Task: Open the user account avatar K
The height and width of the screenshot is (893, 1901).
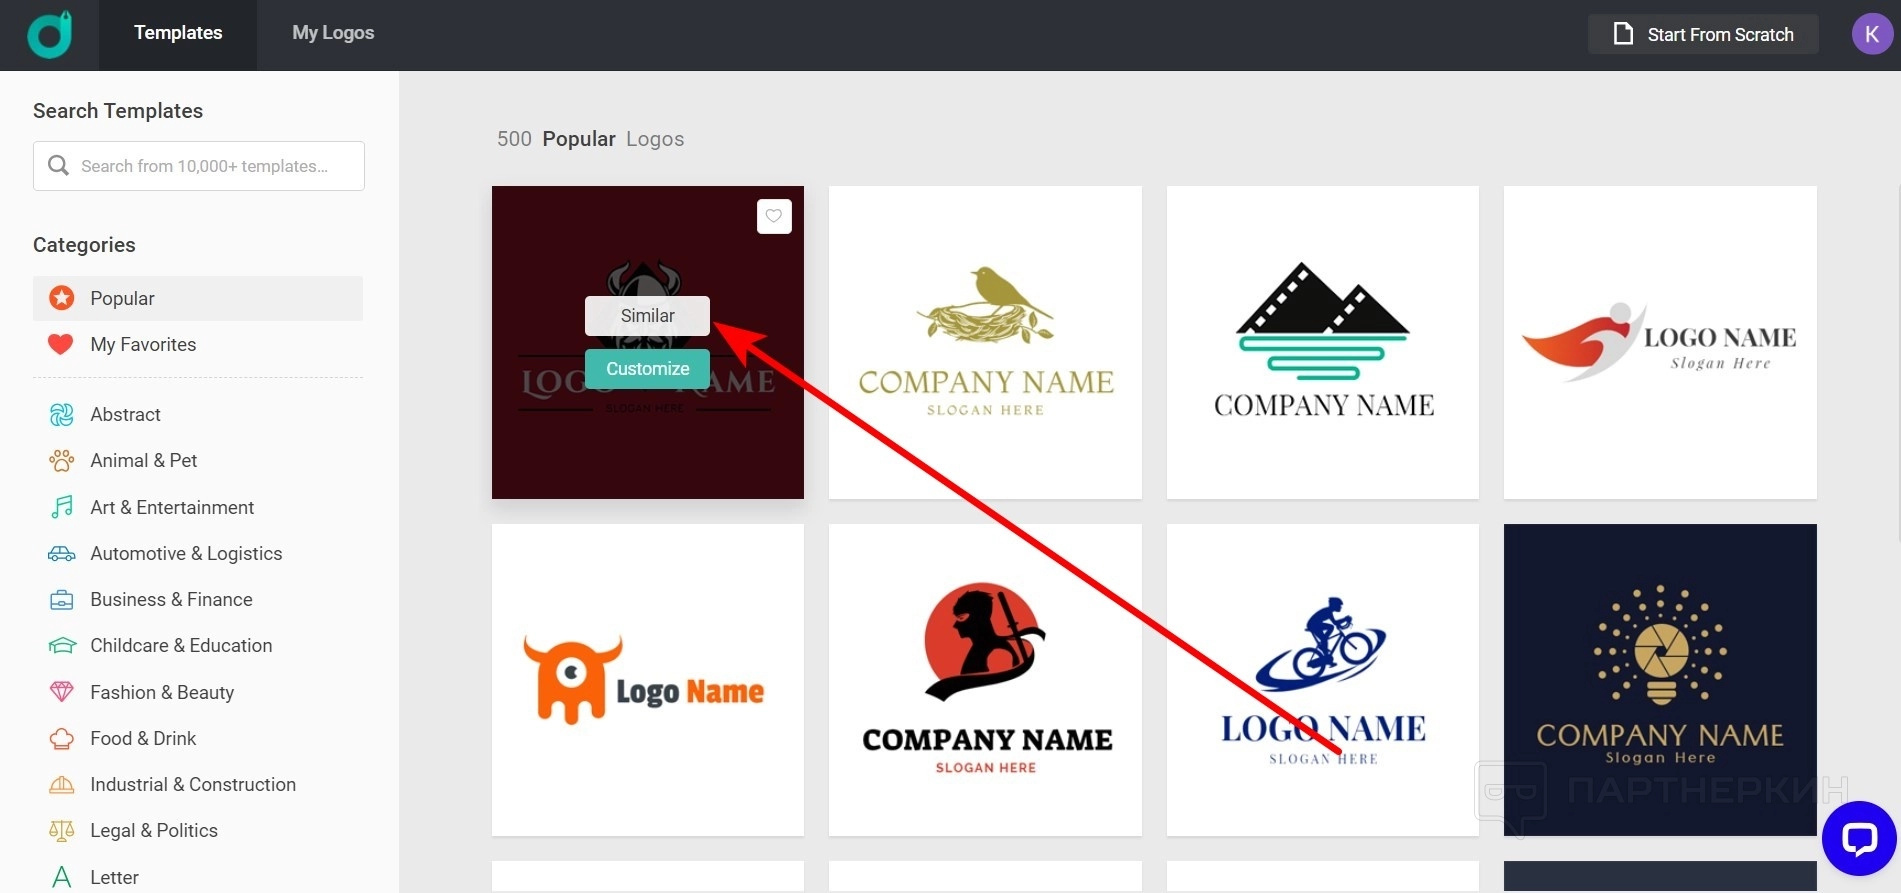Action: (1872, 34)
